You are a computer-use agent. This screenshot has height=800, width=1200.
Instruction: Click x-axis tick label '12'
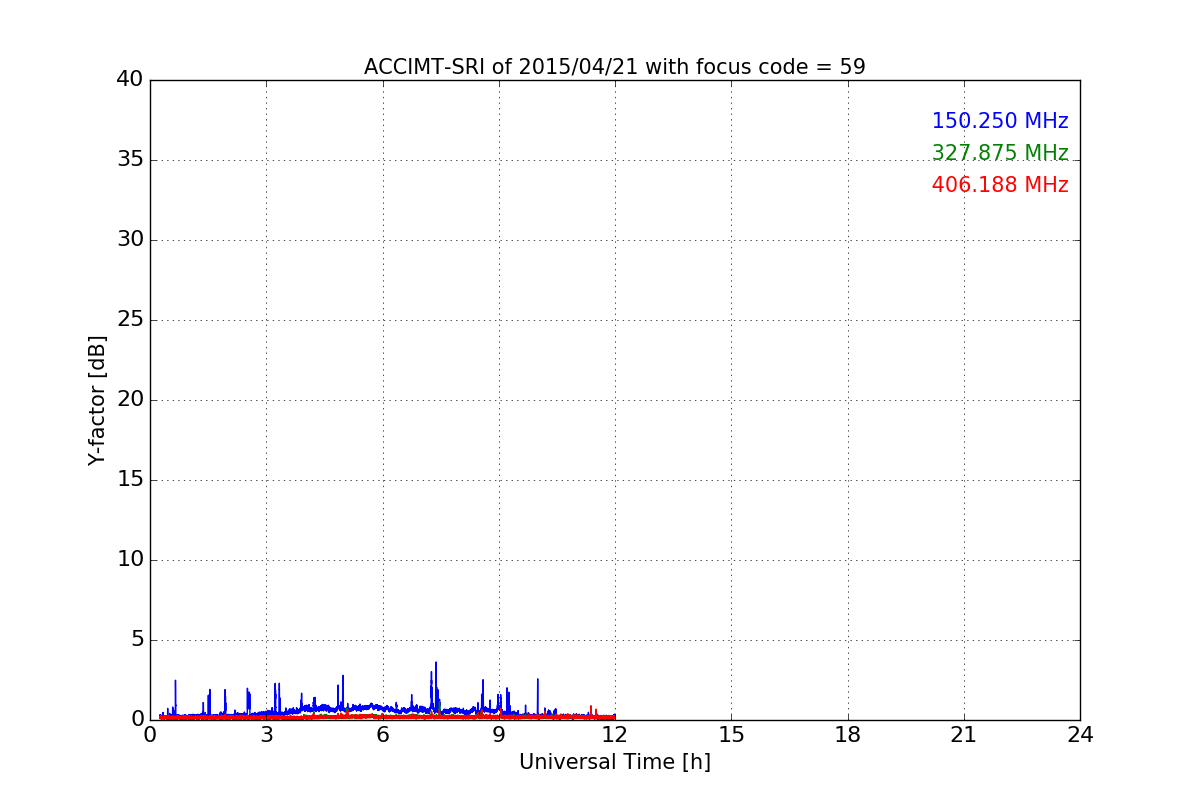pos(615,735)
